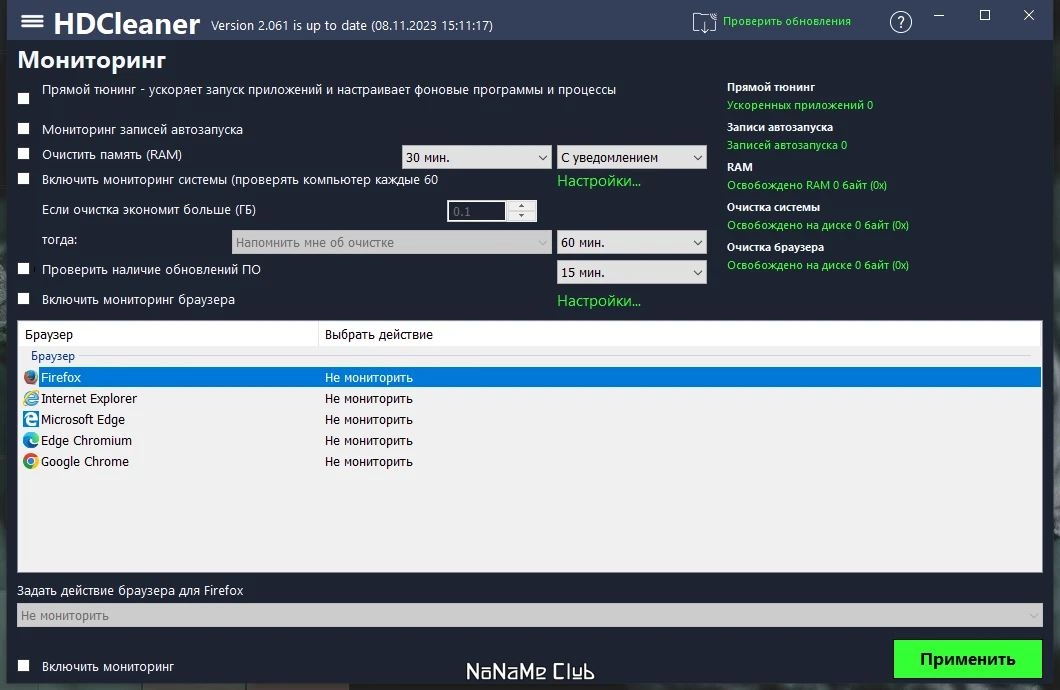
Task: Select the Internet Explorer row
Action: click(530, 398)
